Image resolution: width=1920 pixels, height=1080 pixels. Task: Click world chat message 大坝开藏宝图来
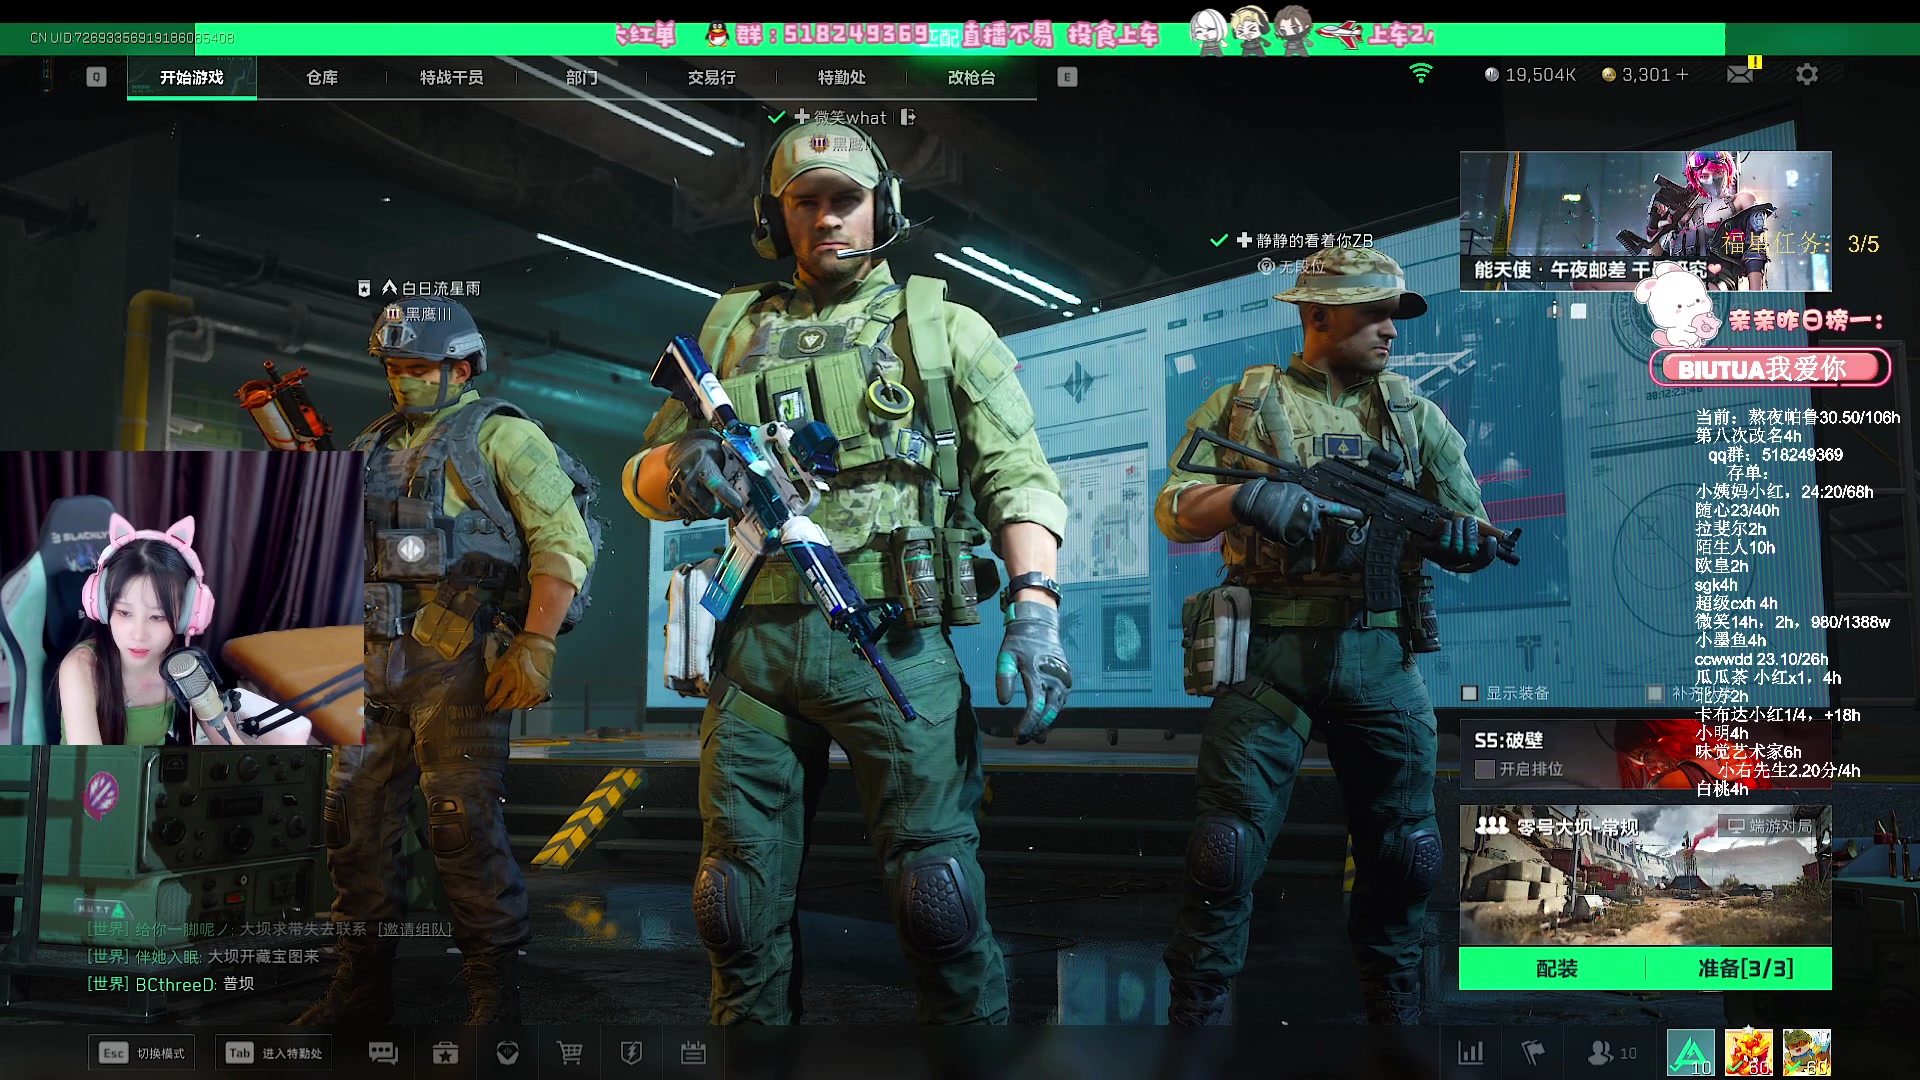tap(263, 956)
